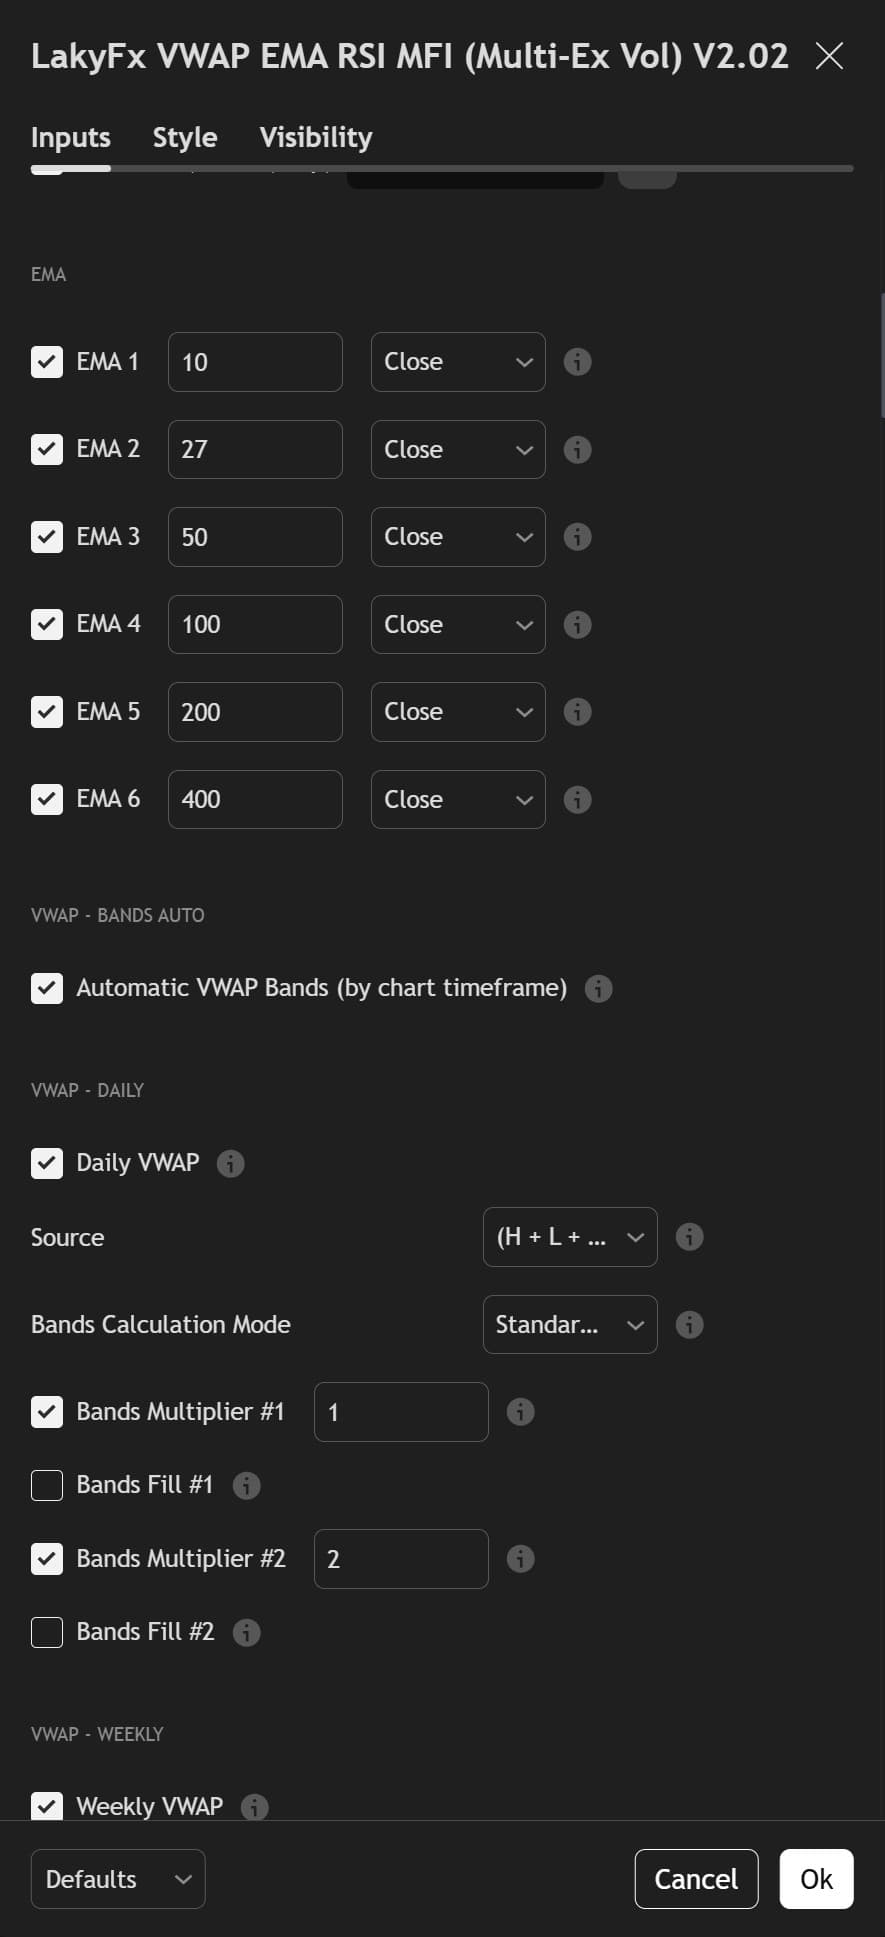This screenshot has width=885, height=1937.
Task: View info about Automatic VWAP Bands
Action: pos(599,988)
